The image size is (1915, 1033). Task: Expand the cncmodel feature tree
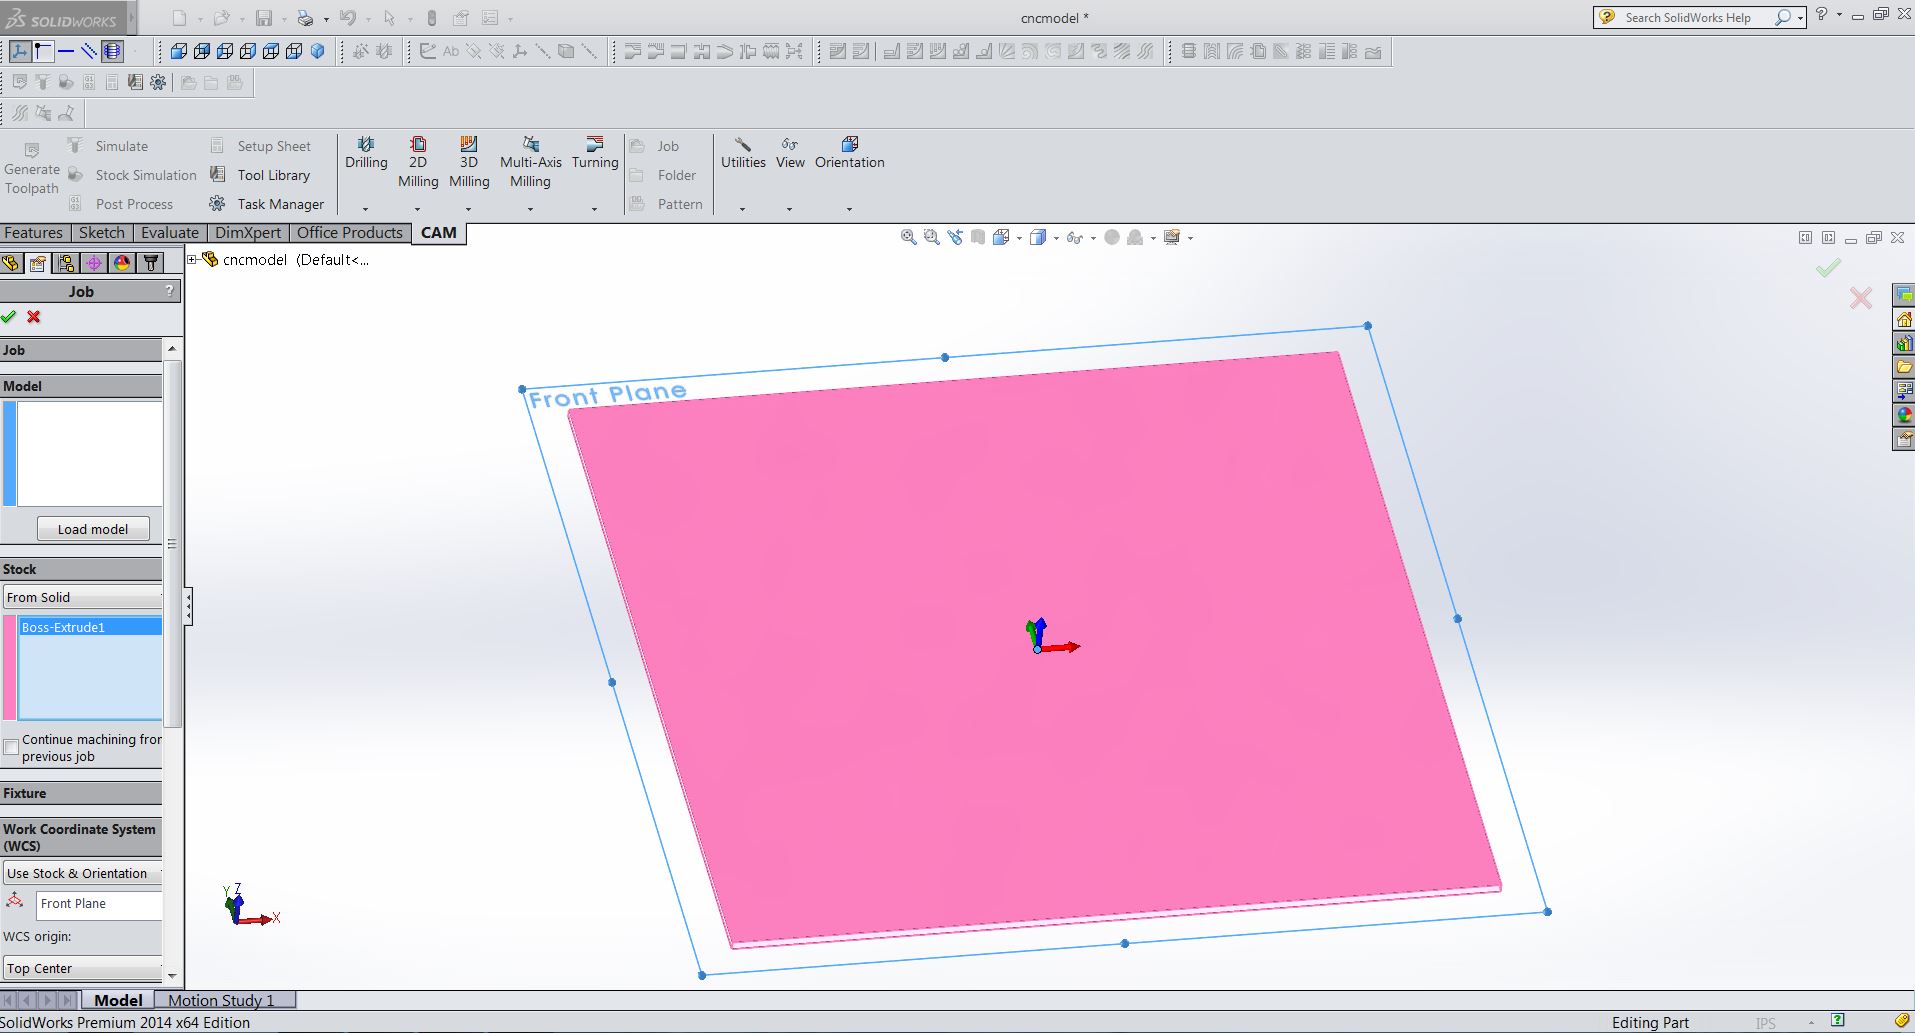pyautogui.click(x=193, y=259)
